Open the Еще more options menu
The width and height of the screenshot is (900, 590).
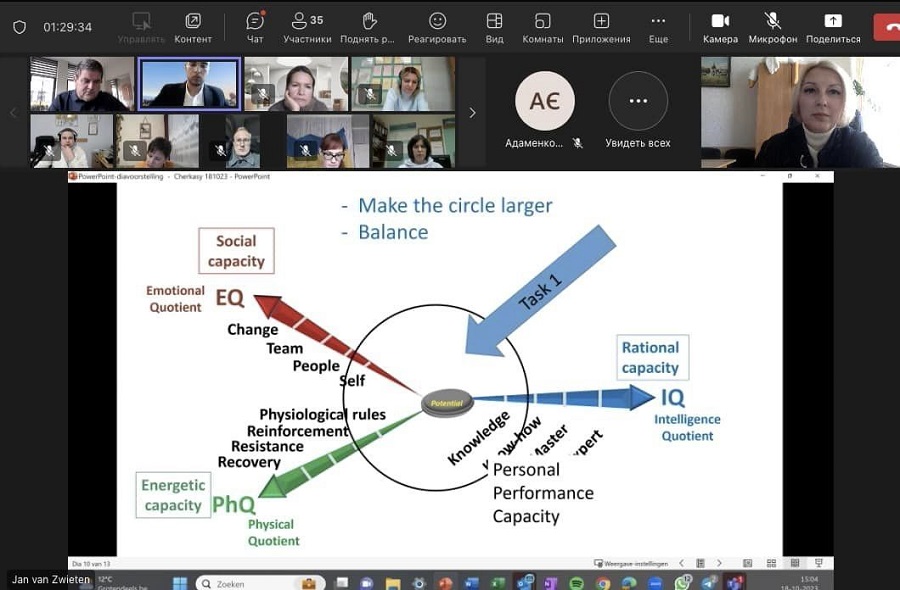(x=658, y=28)
